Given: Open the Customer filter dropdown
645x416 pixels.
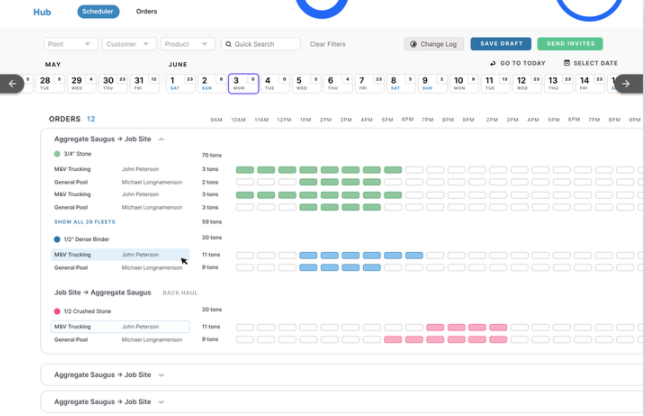Looking at the screenshot, I should pyautogui.click(x=129, y=44).
